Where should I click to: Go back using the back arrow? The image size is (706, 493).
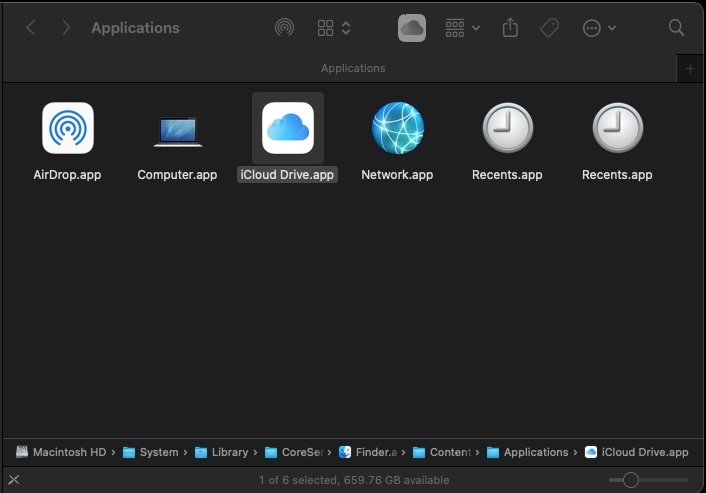coord(31,28)
